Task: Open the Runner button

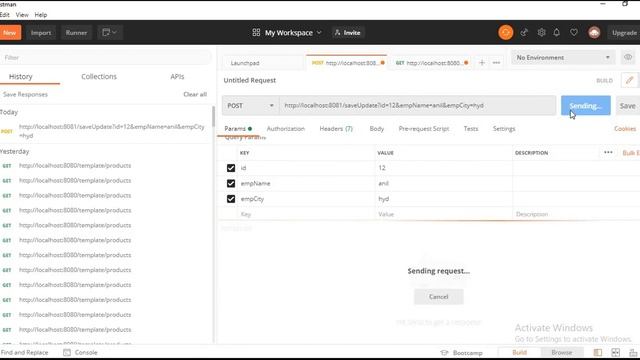Action: (76, 32)
